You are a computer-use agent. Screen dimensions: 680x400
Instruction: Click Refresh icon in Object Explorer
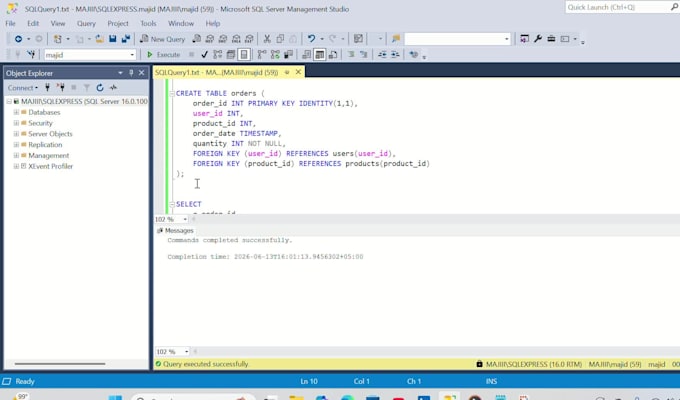coord(100,88)
